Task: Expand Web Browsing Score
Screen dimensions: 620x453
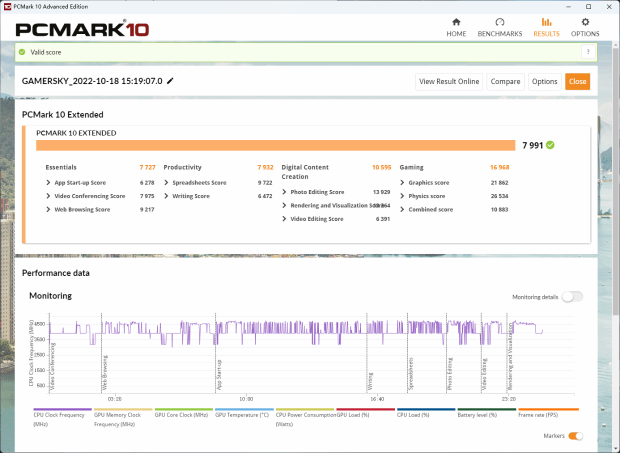Action: point(48,210)
